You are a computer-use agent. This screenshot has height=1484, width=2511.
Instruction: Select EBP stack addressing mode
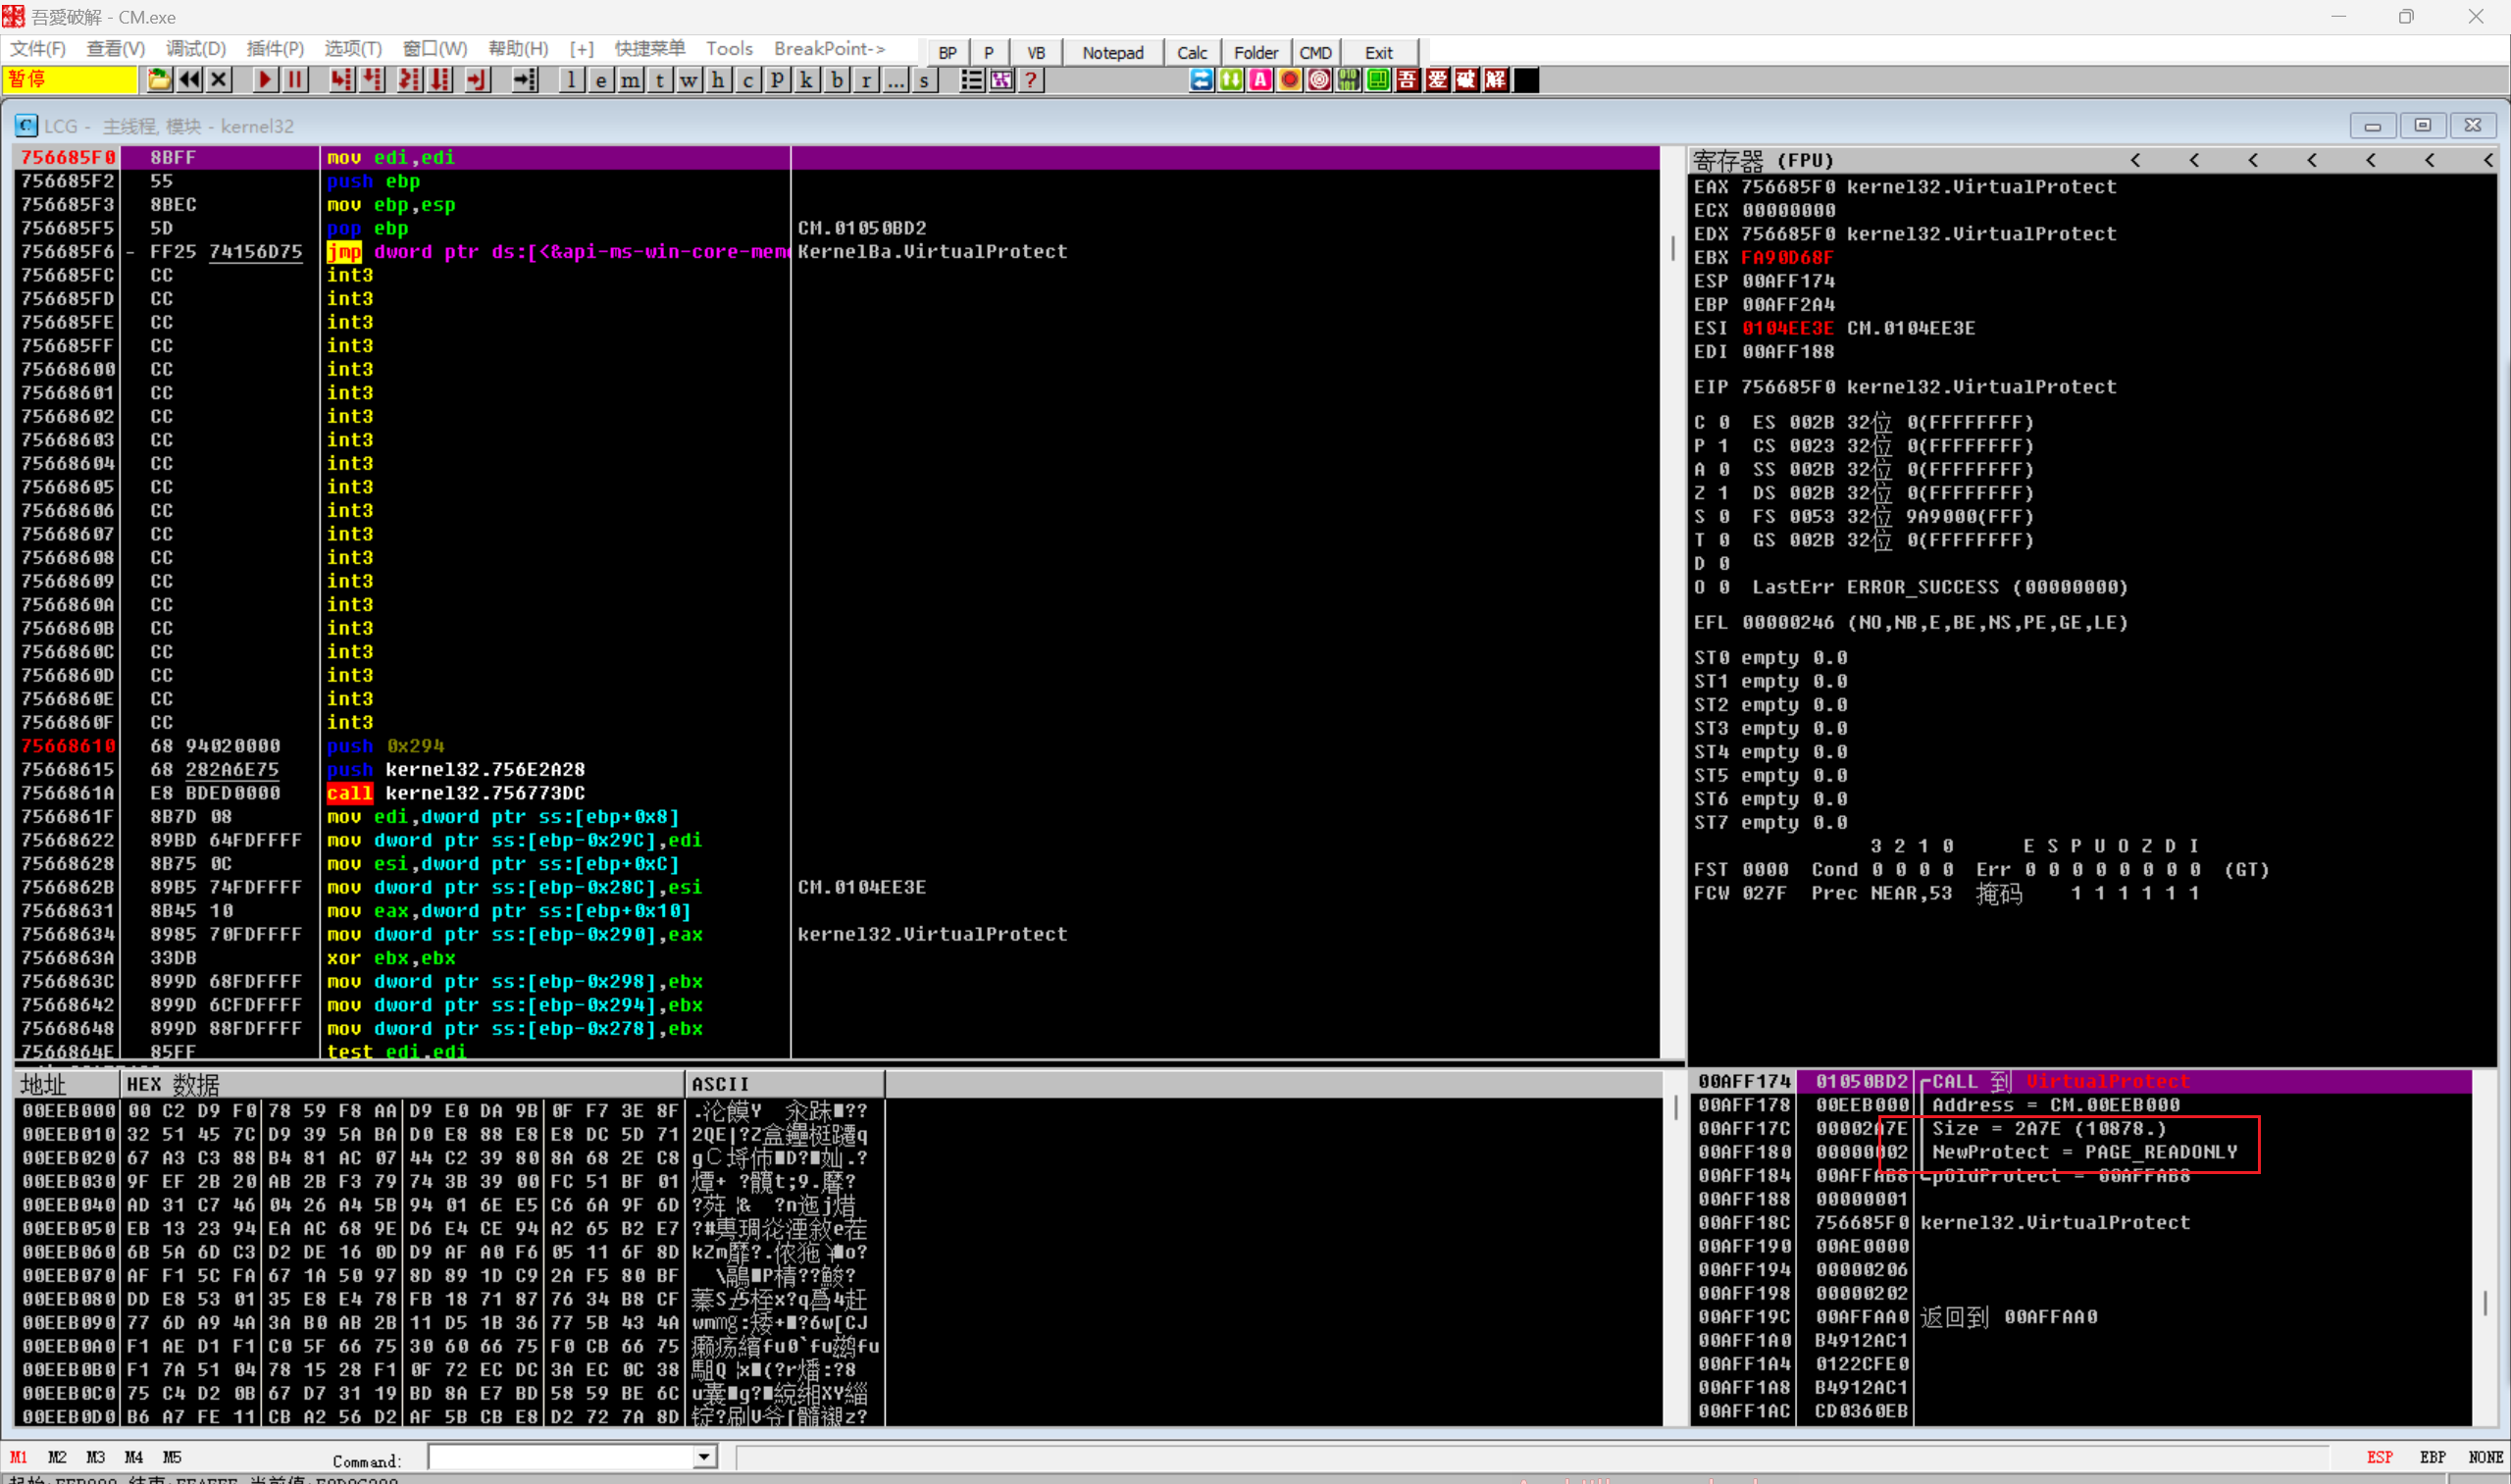[x=2432, y=1457]
